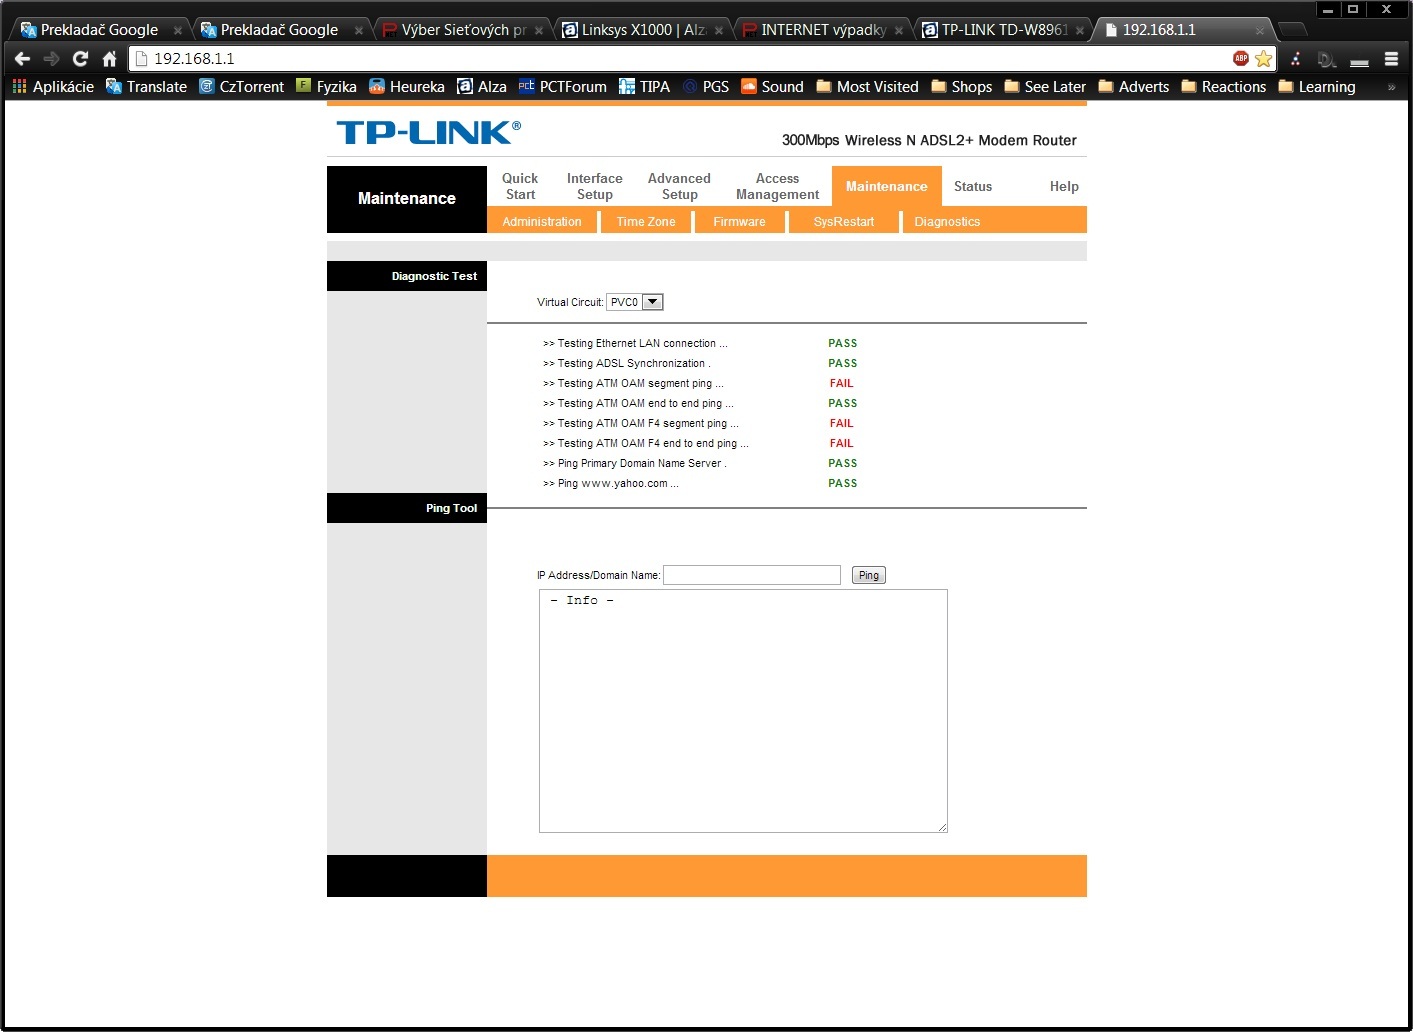Open the Reactions bookmarks folder
Screen dimensions: 1413x1032
[1224, 87]
